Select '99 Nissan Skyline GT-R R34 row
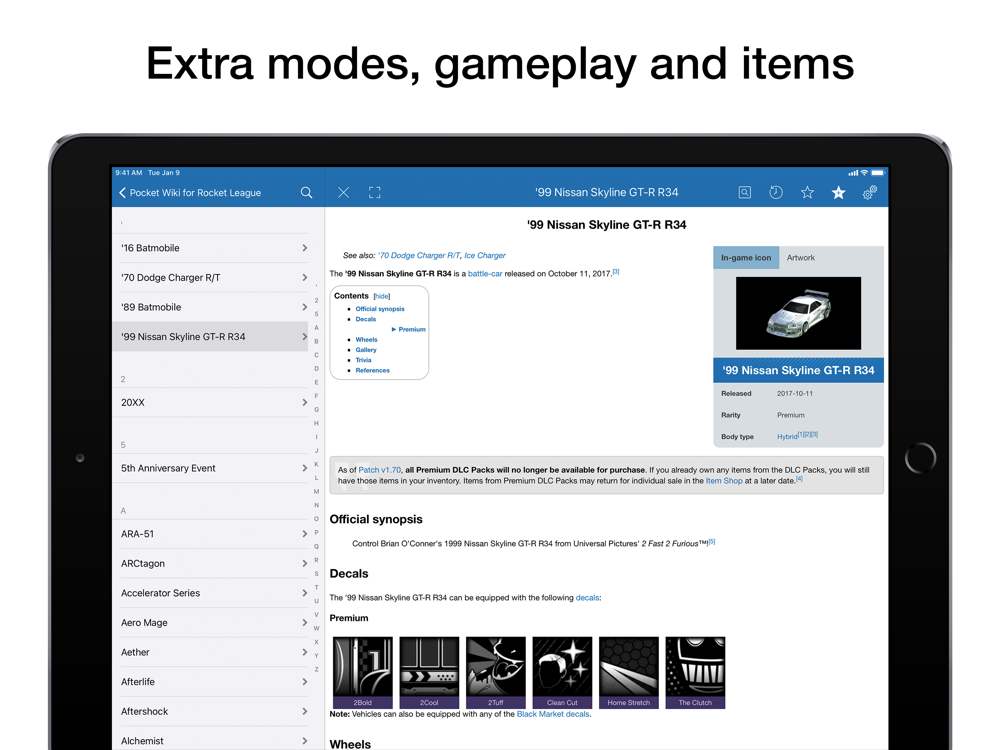Viewport: 1000px width, 750px height. 210,337
